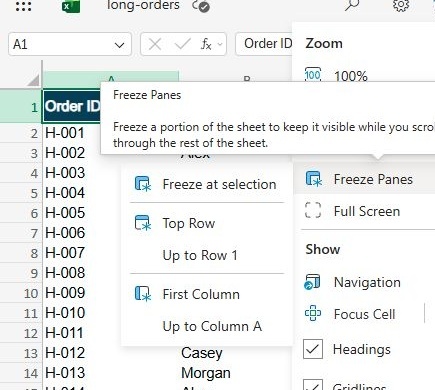Viewport: 435px width, 390px height.
Task: Select cell H-001
Action: (x=72, y=133)
